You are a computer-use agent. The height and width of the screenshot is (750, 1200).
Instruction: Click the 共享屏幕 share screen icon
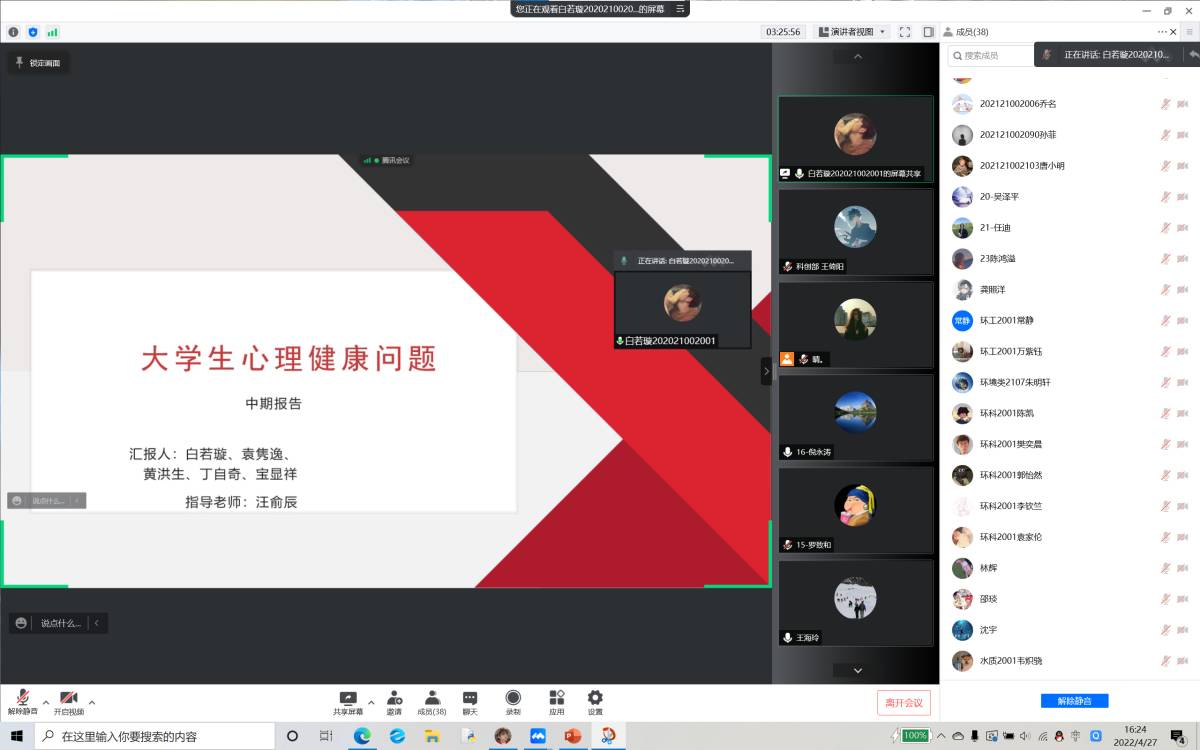[x=347, y=700]
